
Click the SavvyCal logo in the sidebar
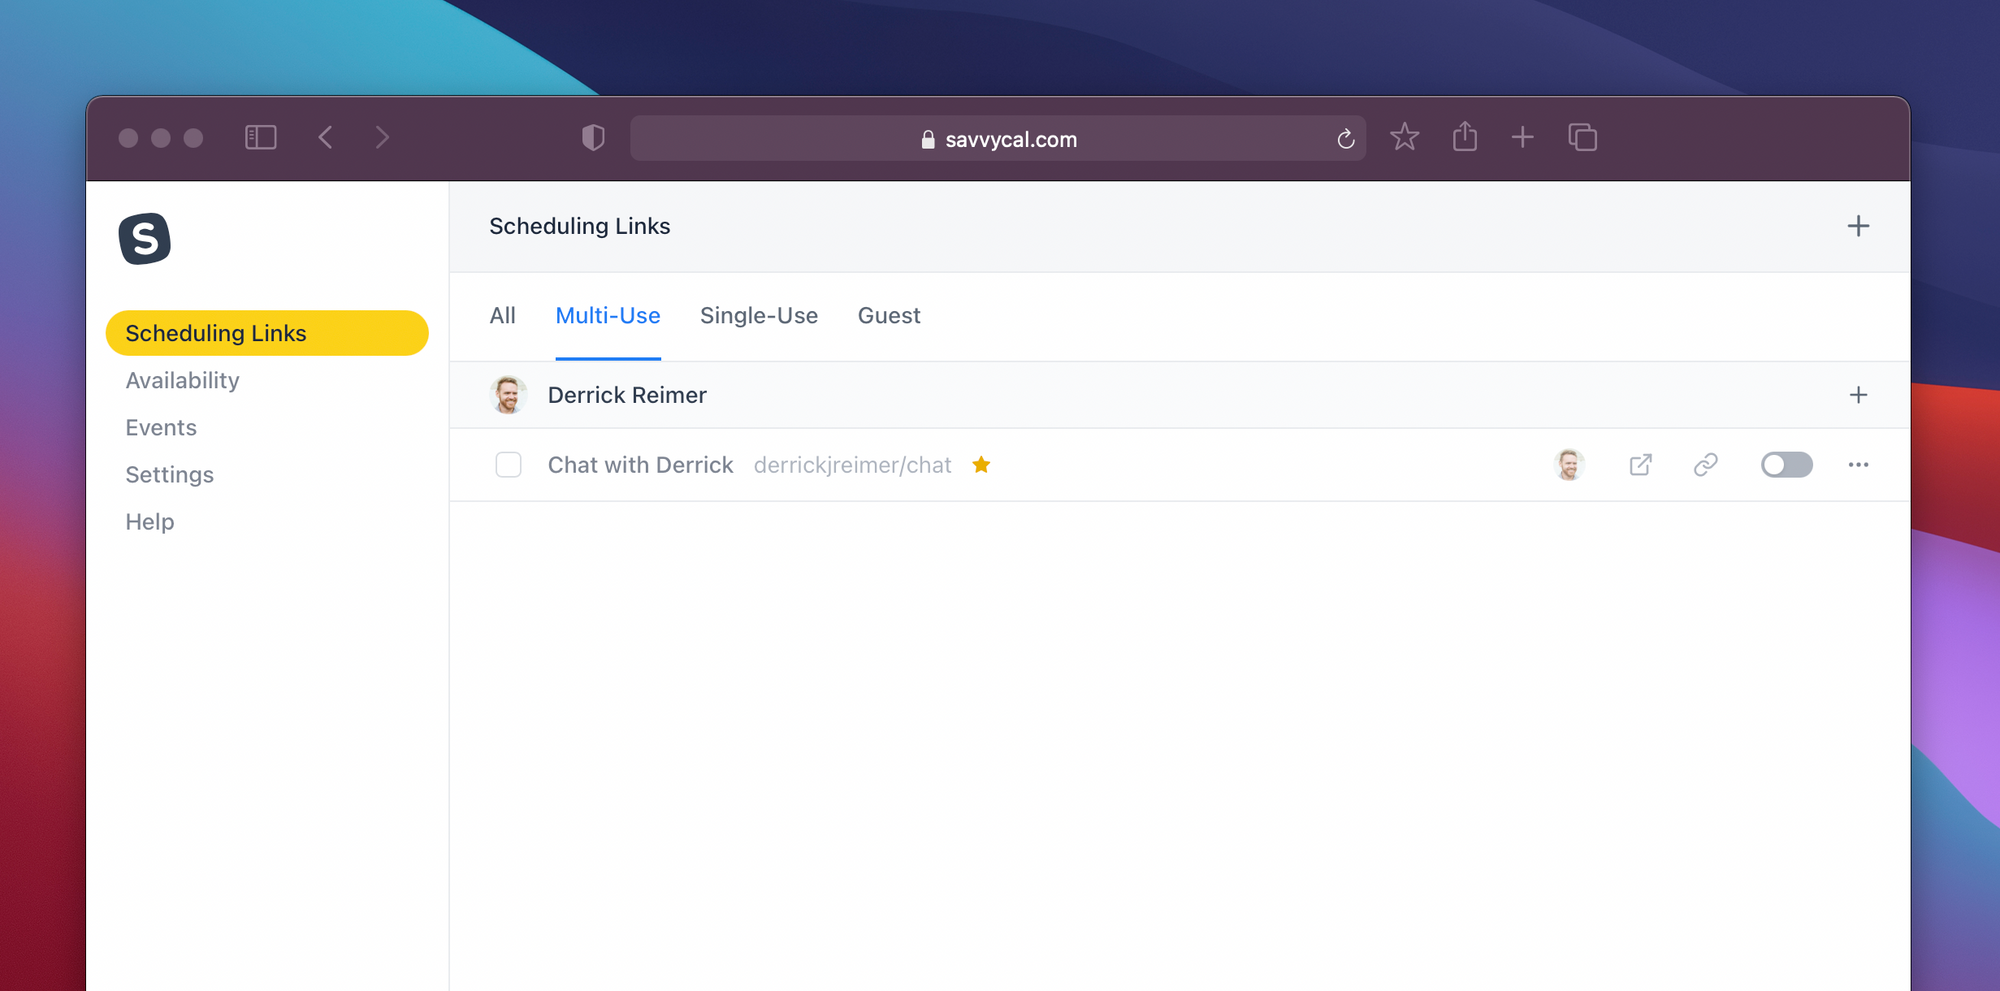point(145,239)
